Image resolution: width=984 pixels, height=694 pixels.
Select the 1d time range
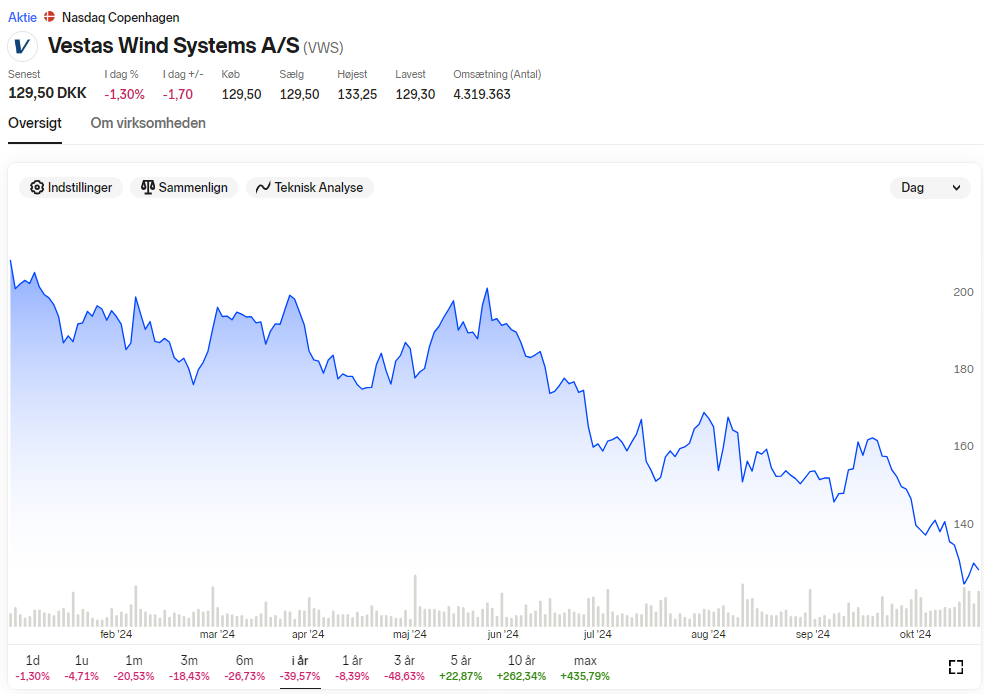click(33, 668)
